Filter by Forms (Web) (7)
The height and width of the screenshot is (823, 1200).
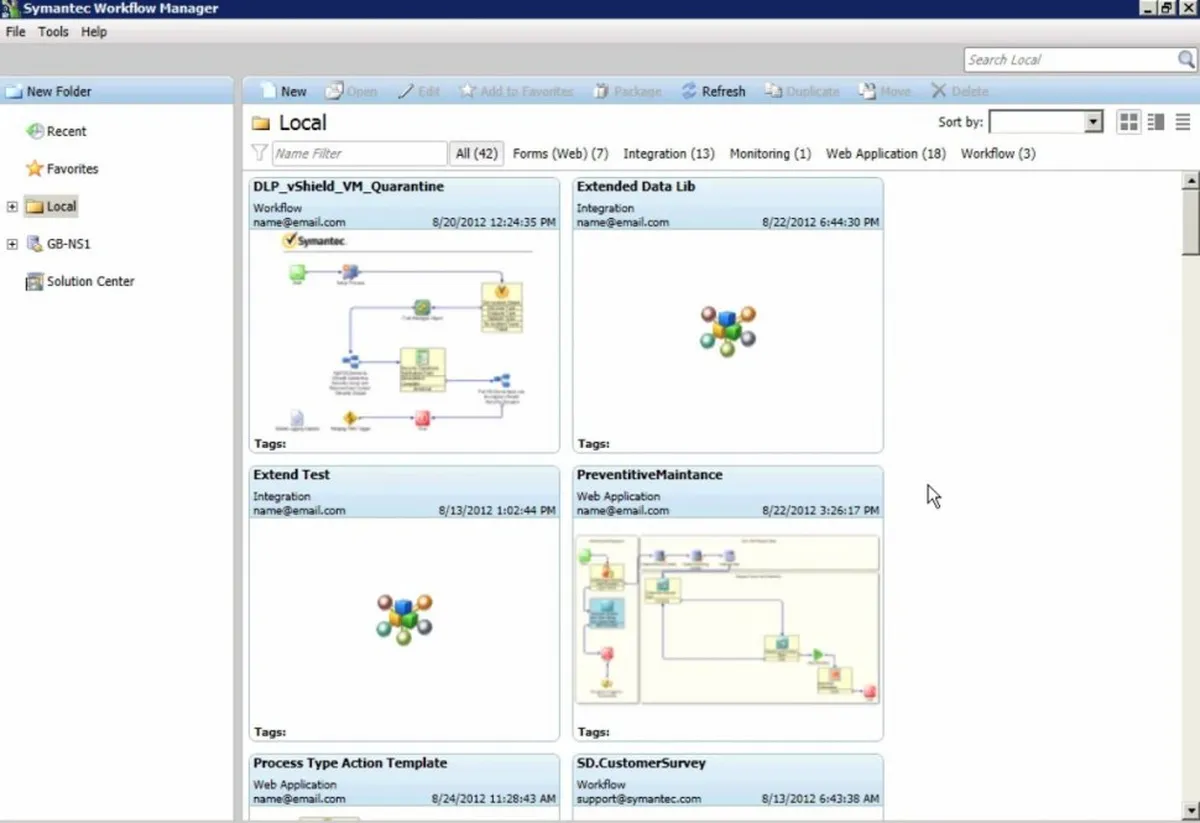point(560,154)
